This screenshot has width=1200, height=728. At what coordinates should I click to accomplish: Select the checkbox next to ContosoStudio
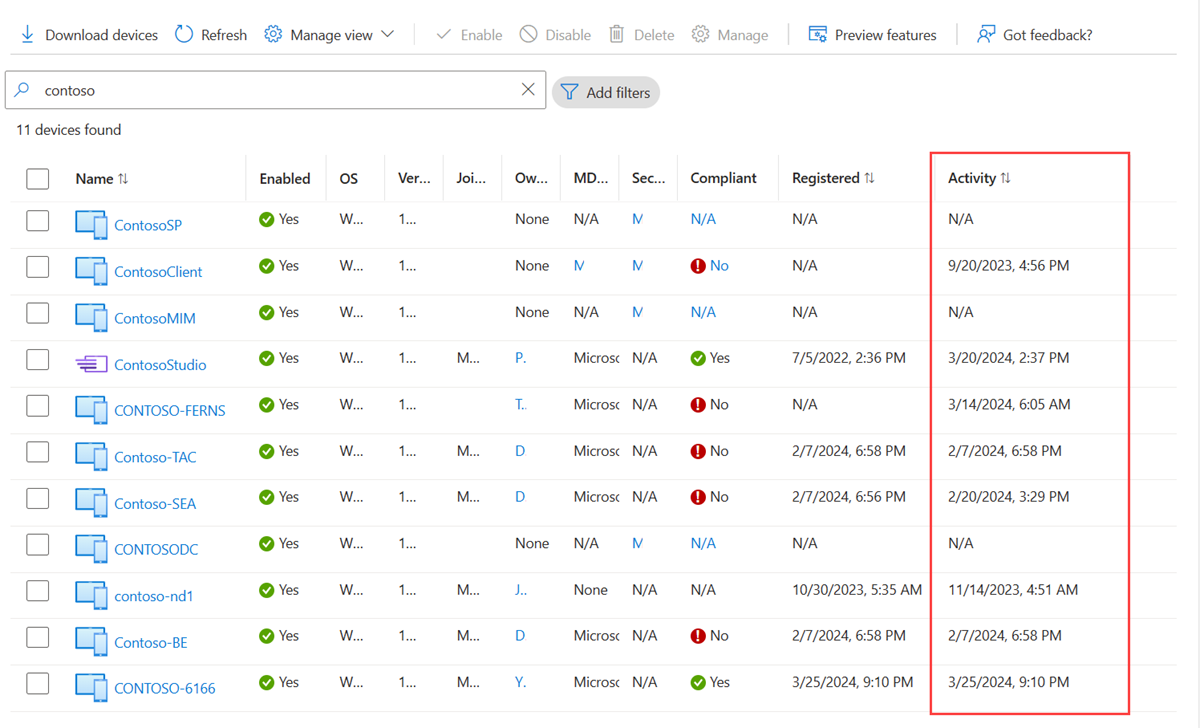[37, 359]
